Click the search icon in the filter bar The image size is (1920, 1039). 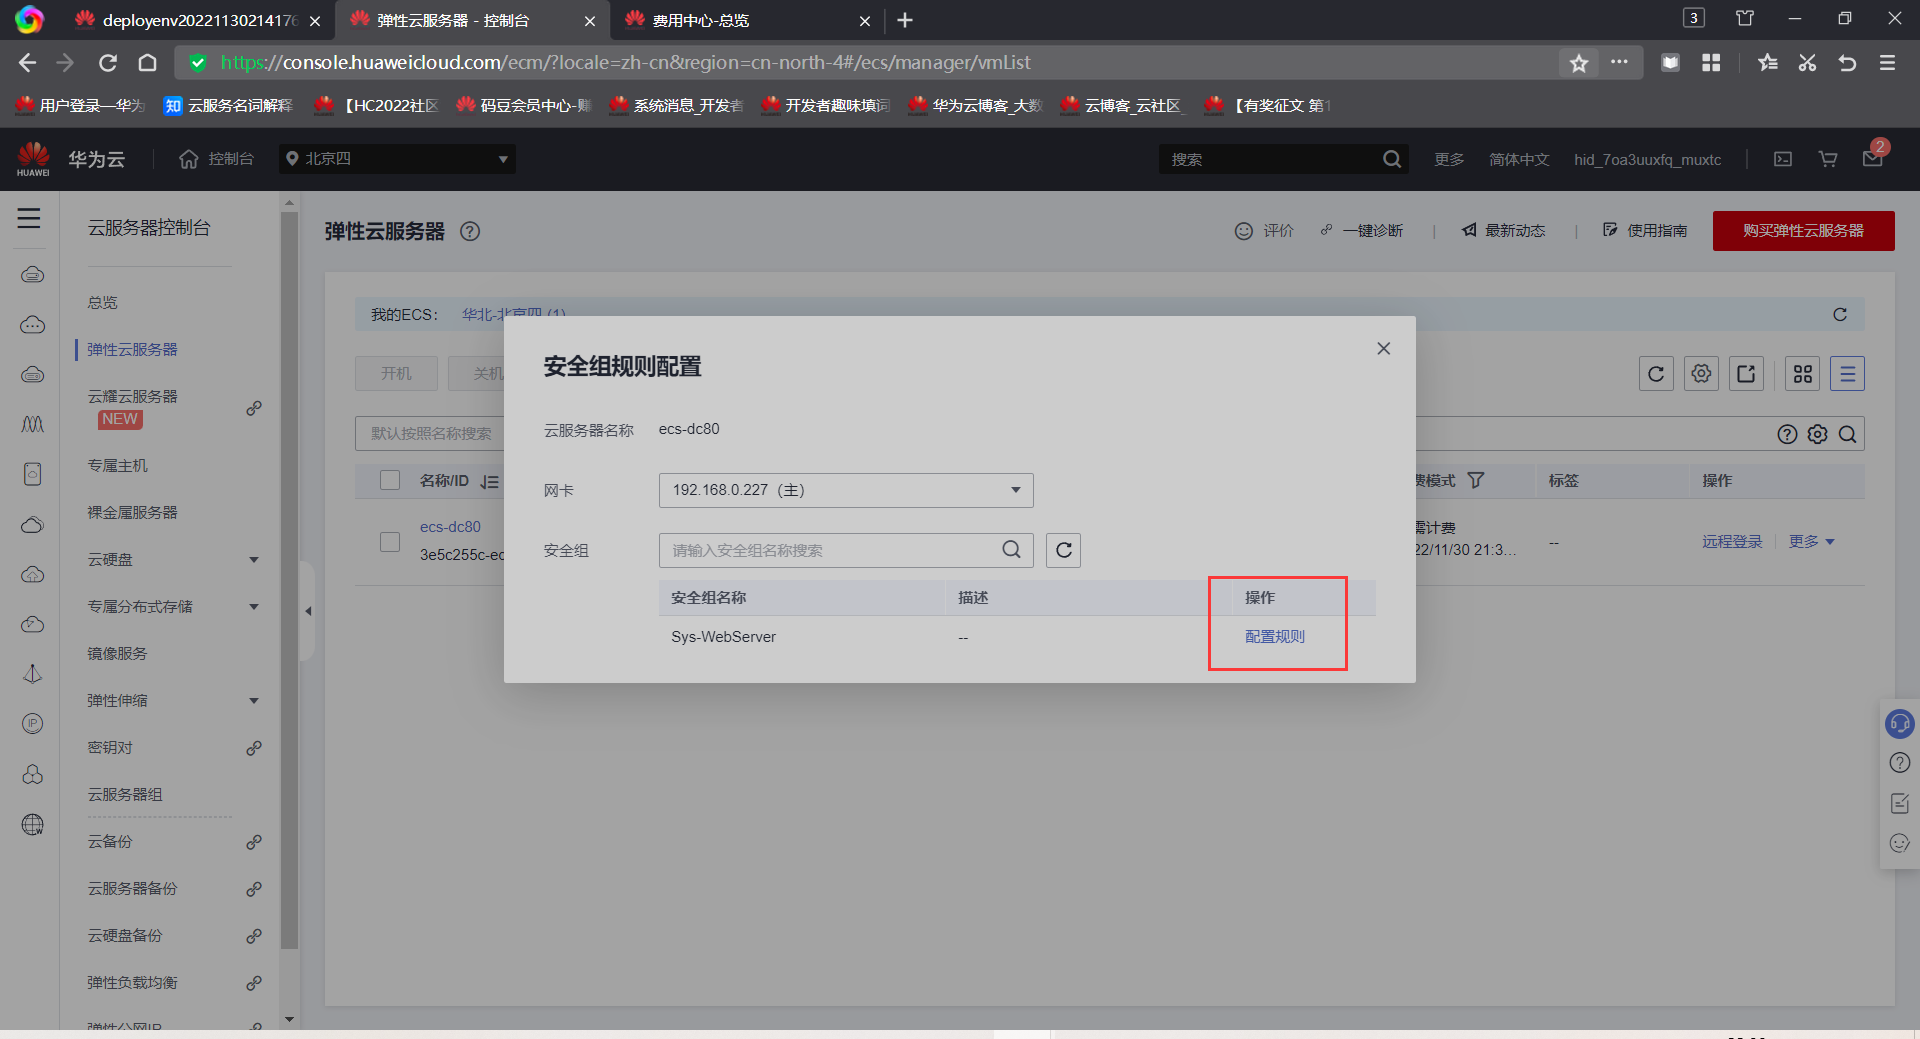[1848, 434]
